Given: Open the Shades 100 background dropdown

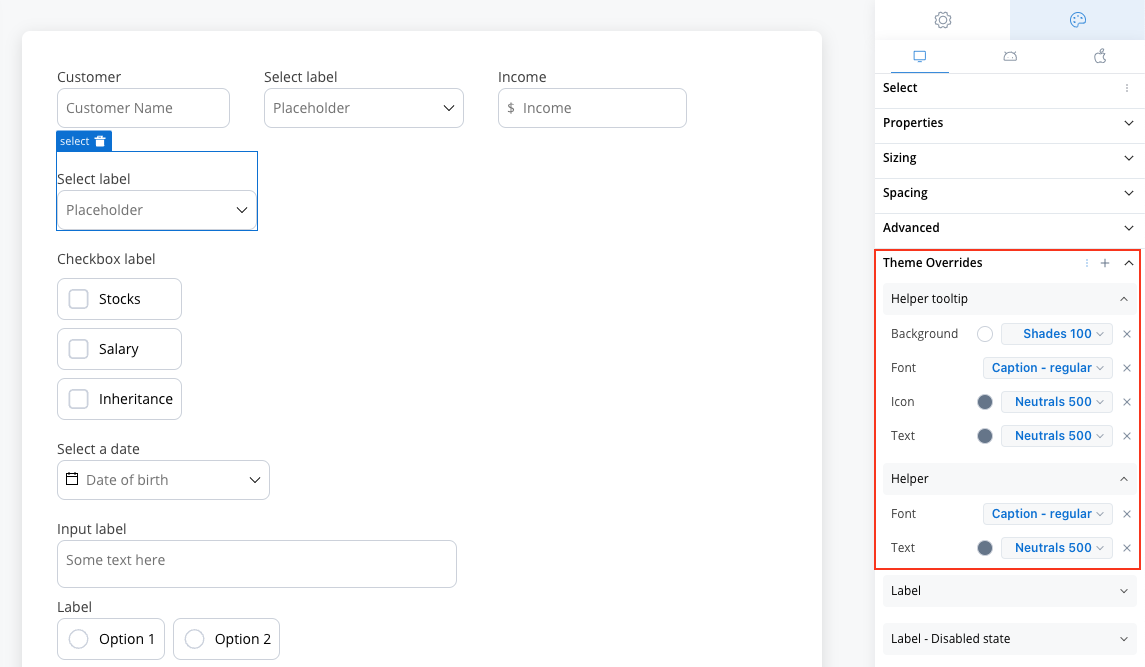Looking at the screenshot, I should point(1057,334).
